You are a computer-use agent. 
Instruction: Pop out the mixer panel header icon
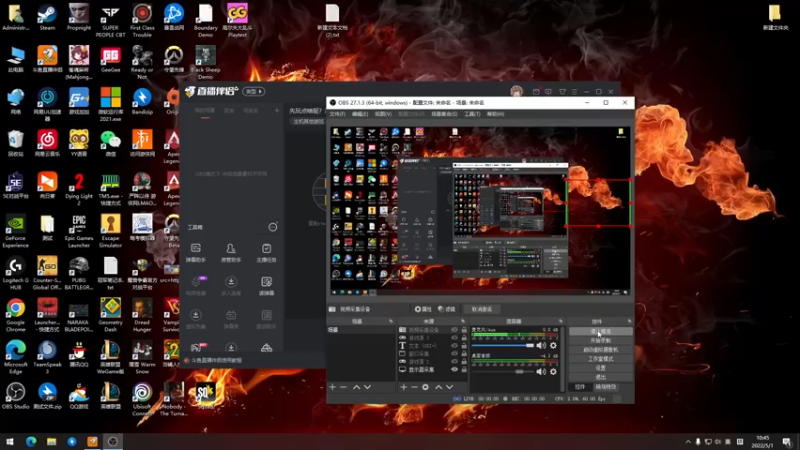560,321
